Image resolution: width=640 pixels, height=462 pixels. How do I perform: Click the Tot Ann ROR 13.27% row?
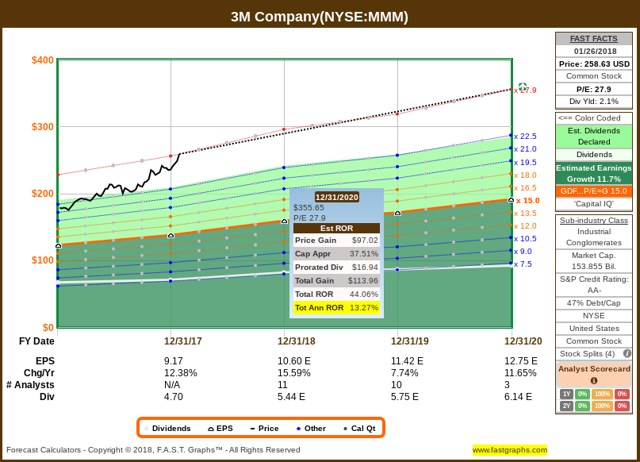(x=336, y=308)
